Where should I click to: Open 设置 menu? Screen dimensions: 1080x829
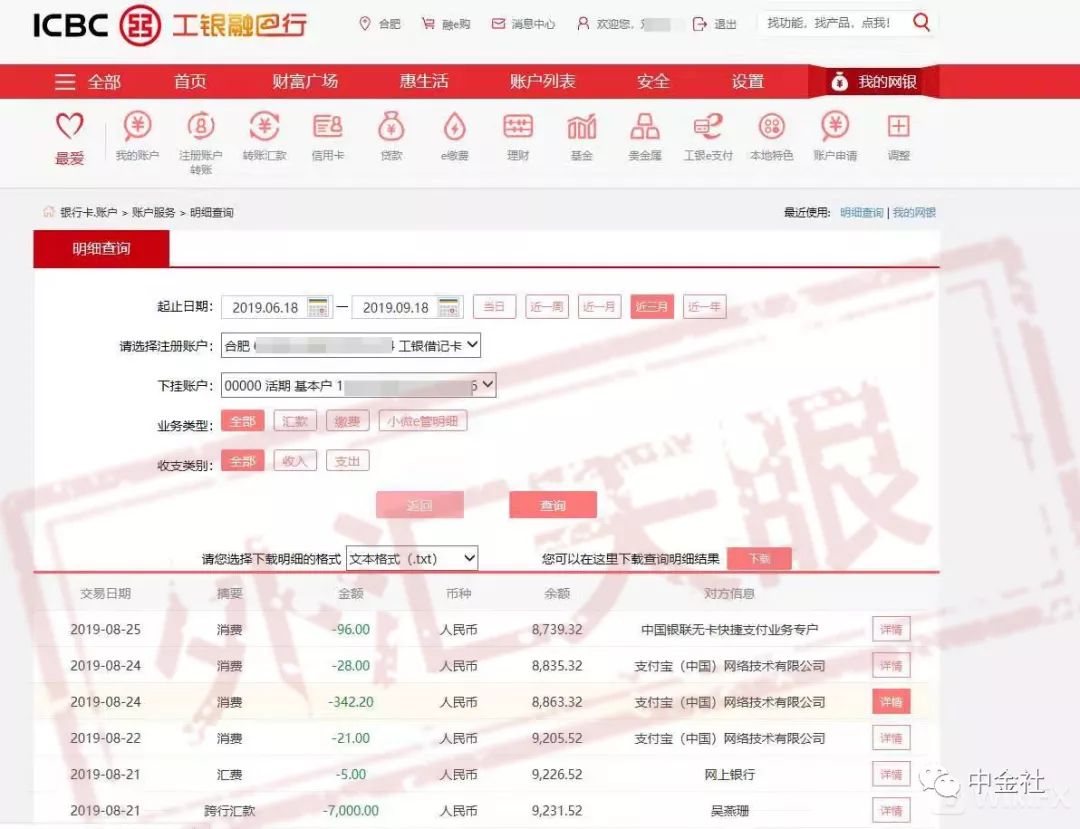tap(748, 81)
